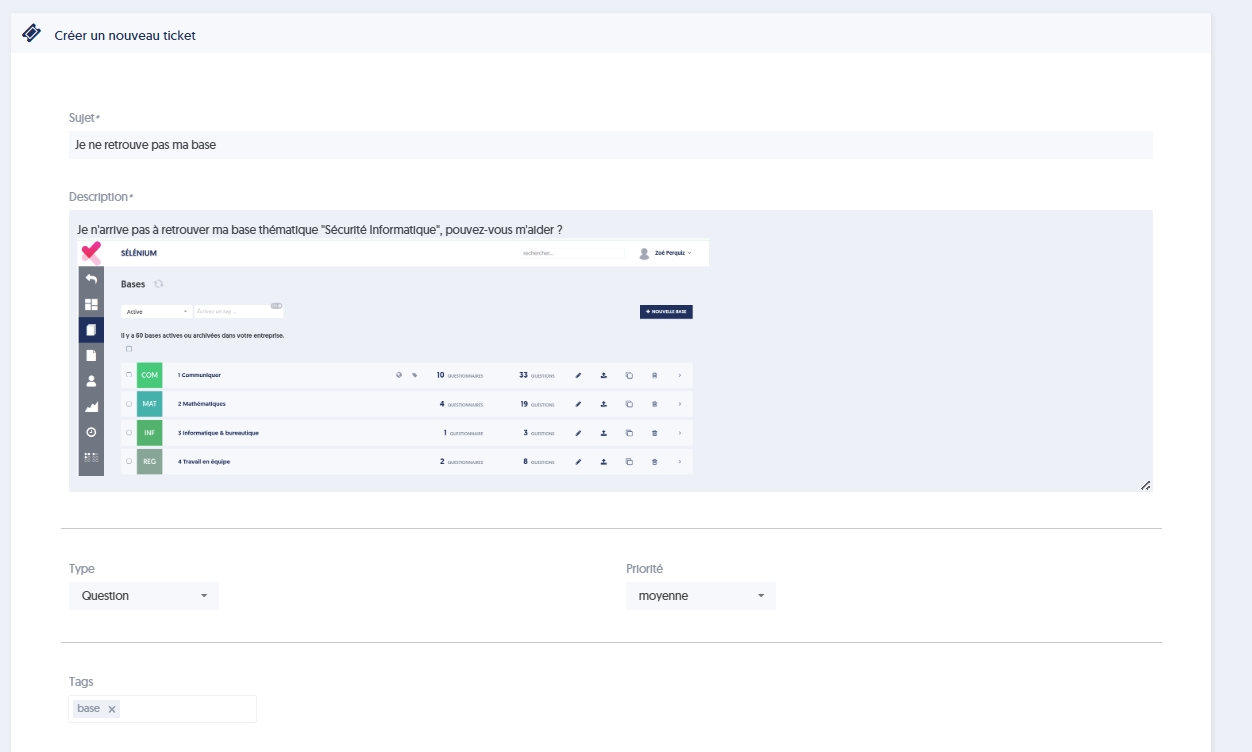The image size is (1252, 752).
Task: Click the 'Écrivez un tag' field in embedded screenshot
Action: [x=237, y=312]
